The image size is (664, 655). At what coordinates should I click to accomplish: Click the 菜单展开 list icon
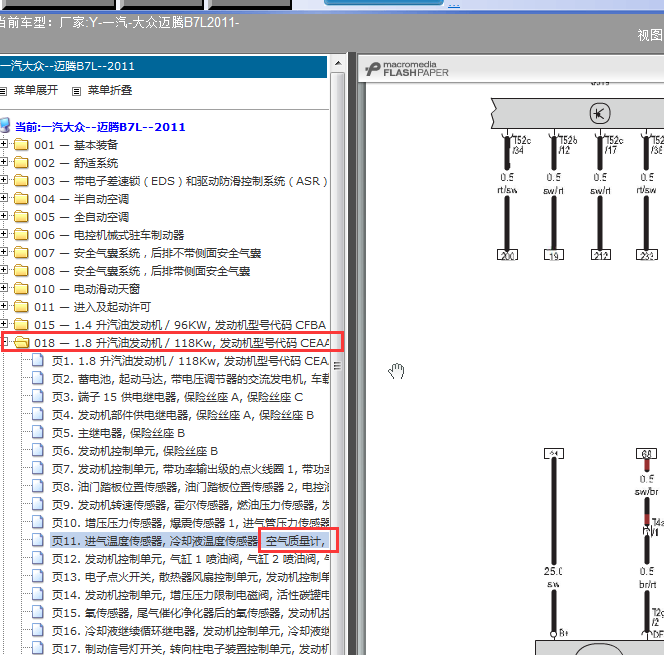pos(3,91)
